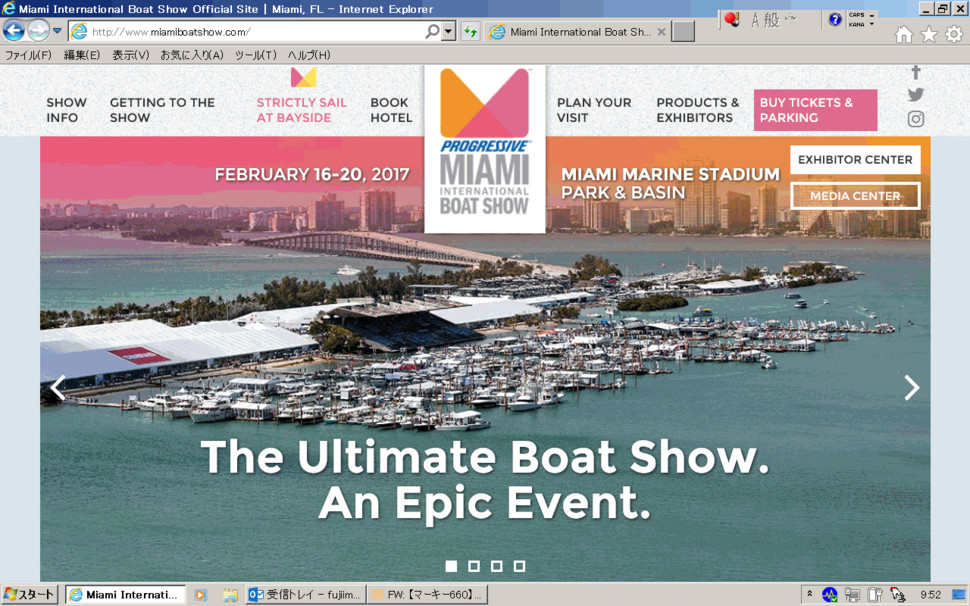Open the file explorer folder quick launch icon
Image resolution: width=970 pixels, height=606 pixels.
click(230, 595)
